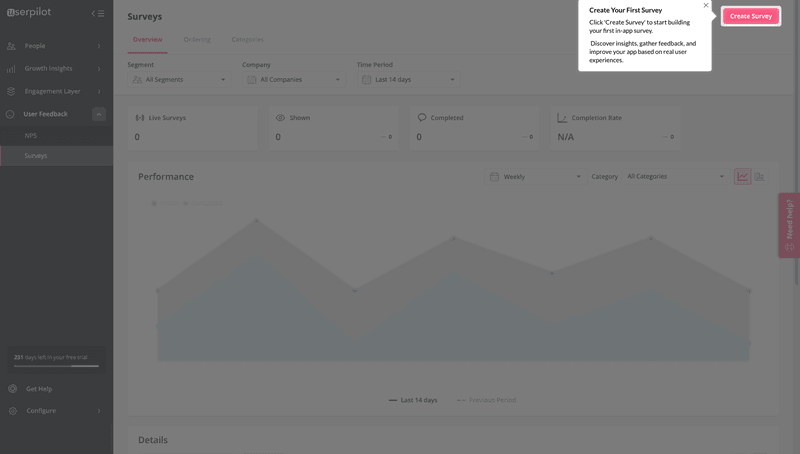
Task: Click the free trial days left progress bar
Action: click(56, 366)
